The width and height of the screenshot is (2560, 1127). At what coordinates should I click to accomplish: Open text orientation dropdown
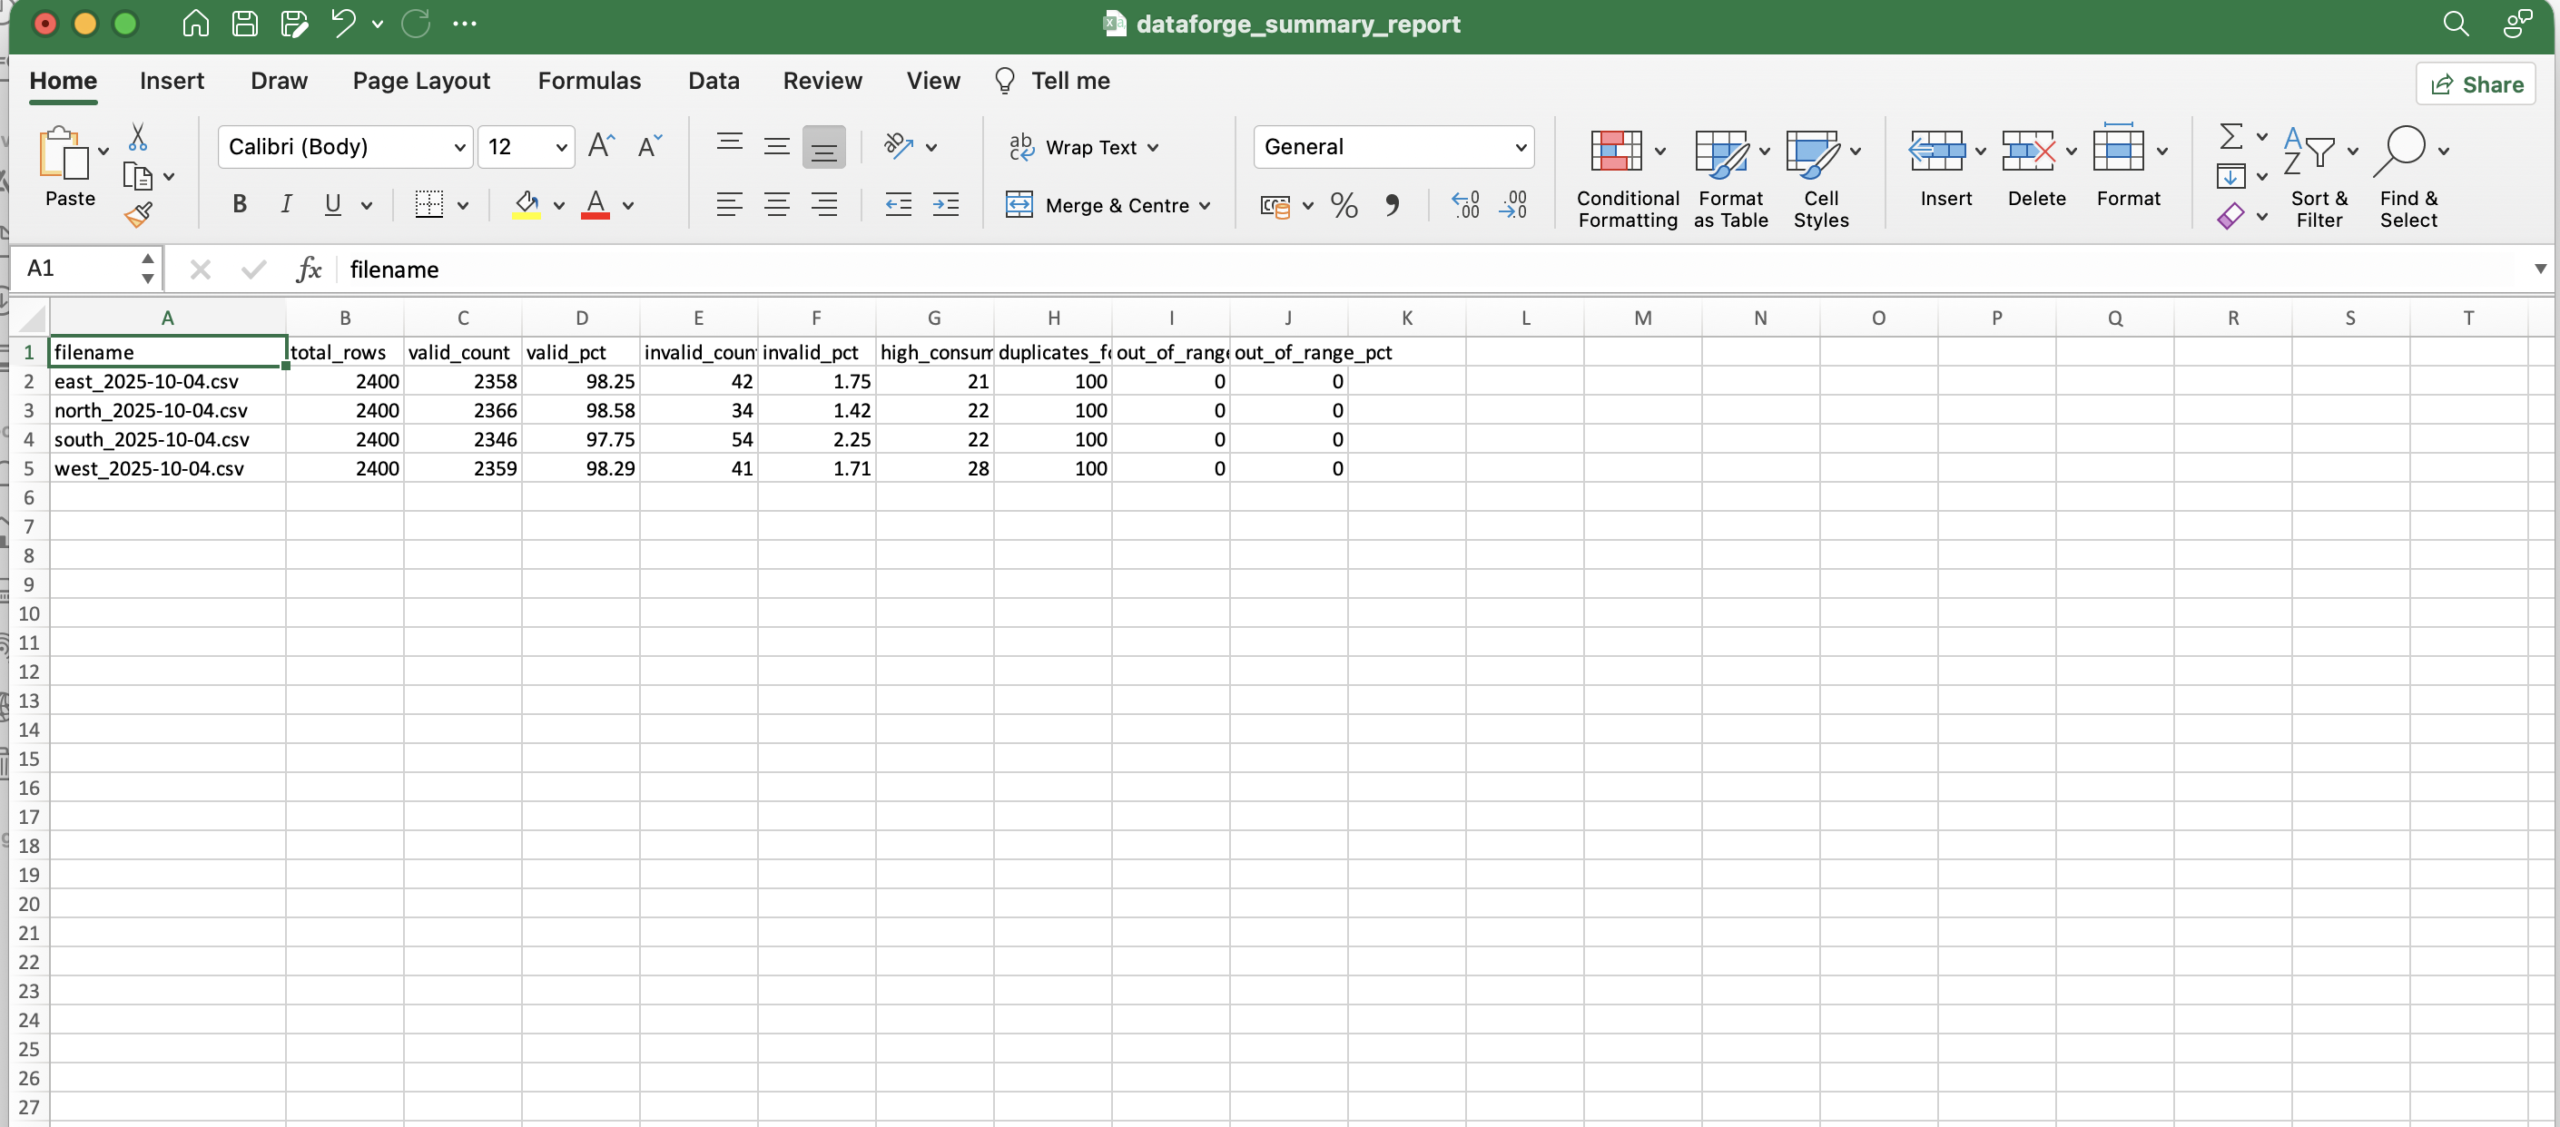[931, 147]
